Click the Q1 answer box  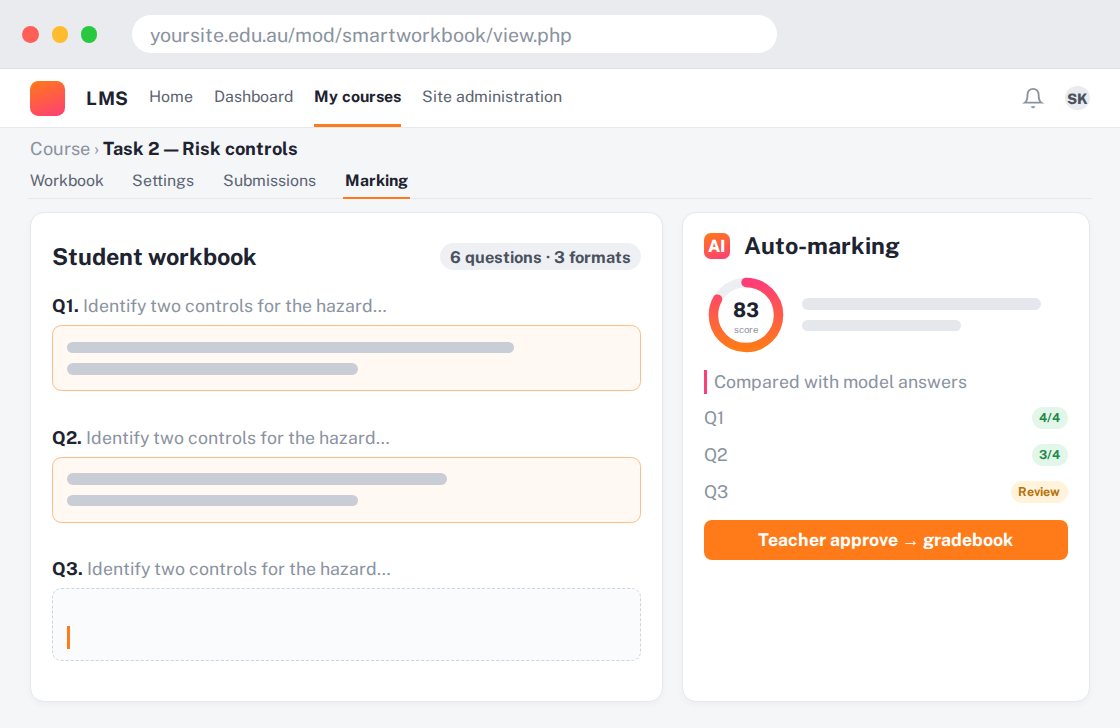click(x=346, y=358)
